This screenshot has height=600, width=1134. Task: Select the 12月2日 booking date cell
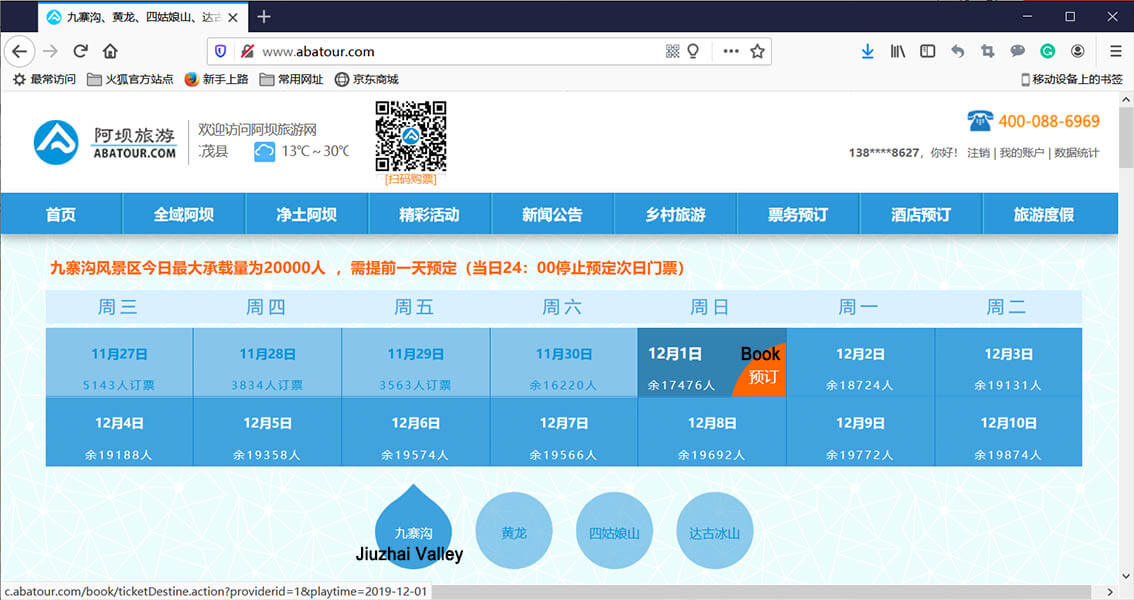tap(860, 363)
